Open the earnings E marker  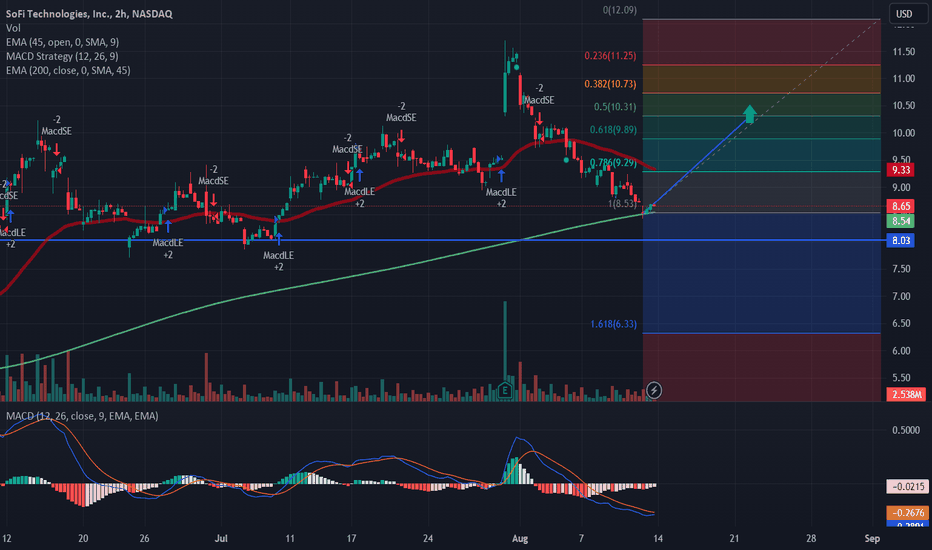505,390
